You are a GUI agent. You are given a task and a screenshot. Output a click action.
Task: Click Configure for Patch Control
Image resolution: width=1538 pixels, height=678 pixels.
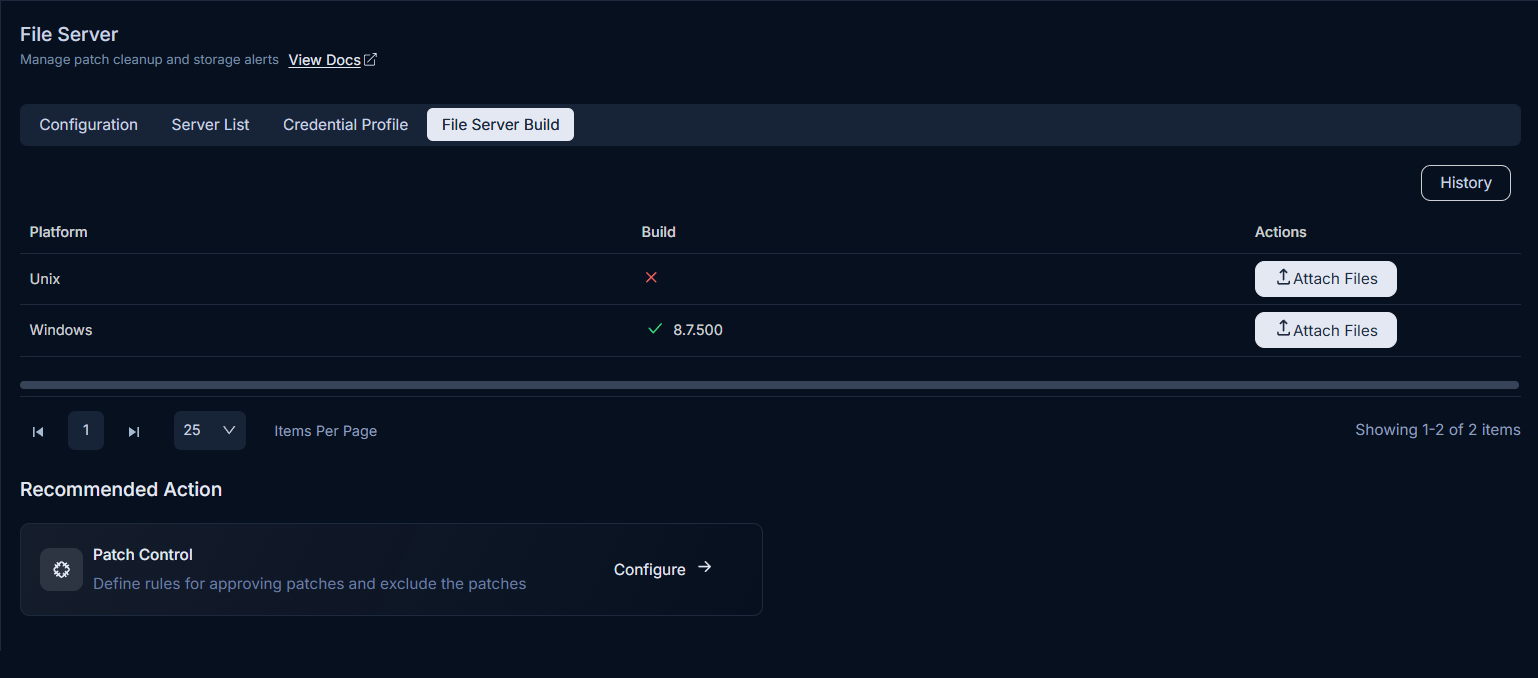[x=650, y=569]
